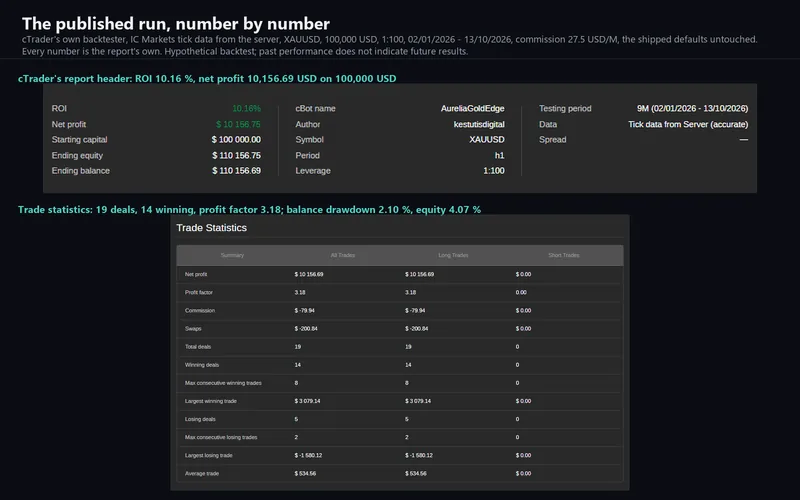This screenshot has width=800, height=500.
Task: Click Short Trades average trade $ 0.00
Action: tap(523, 473)
